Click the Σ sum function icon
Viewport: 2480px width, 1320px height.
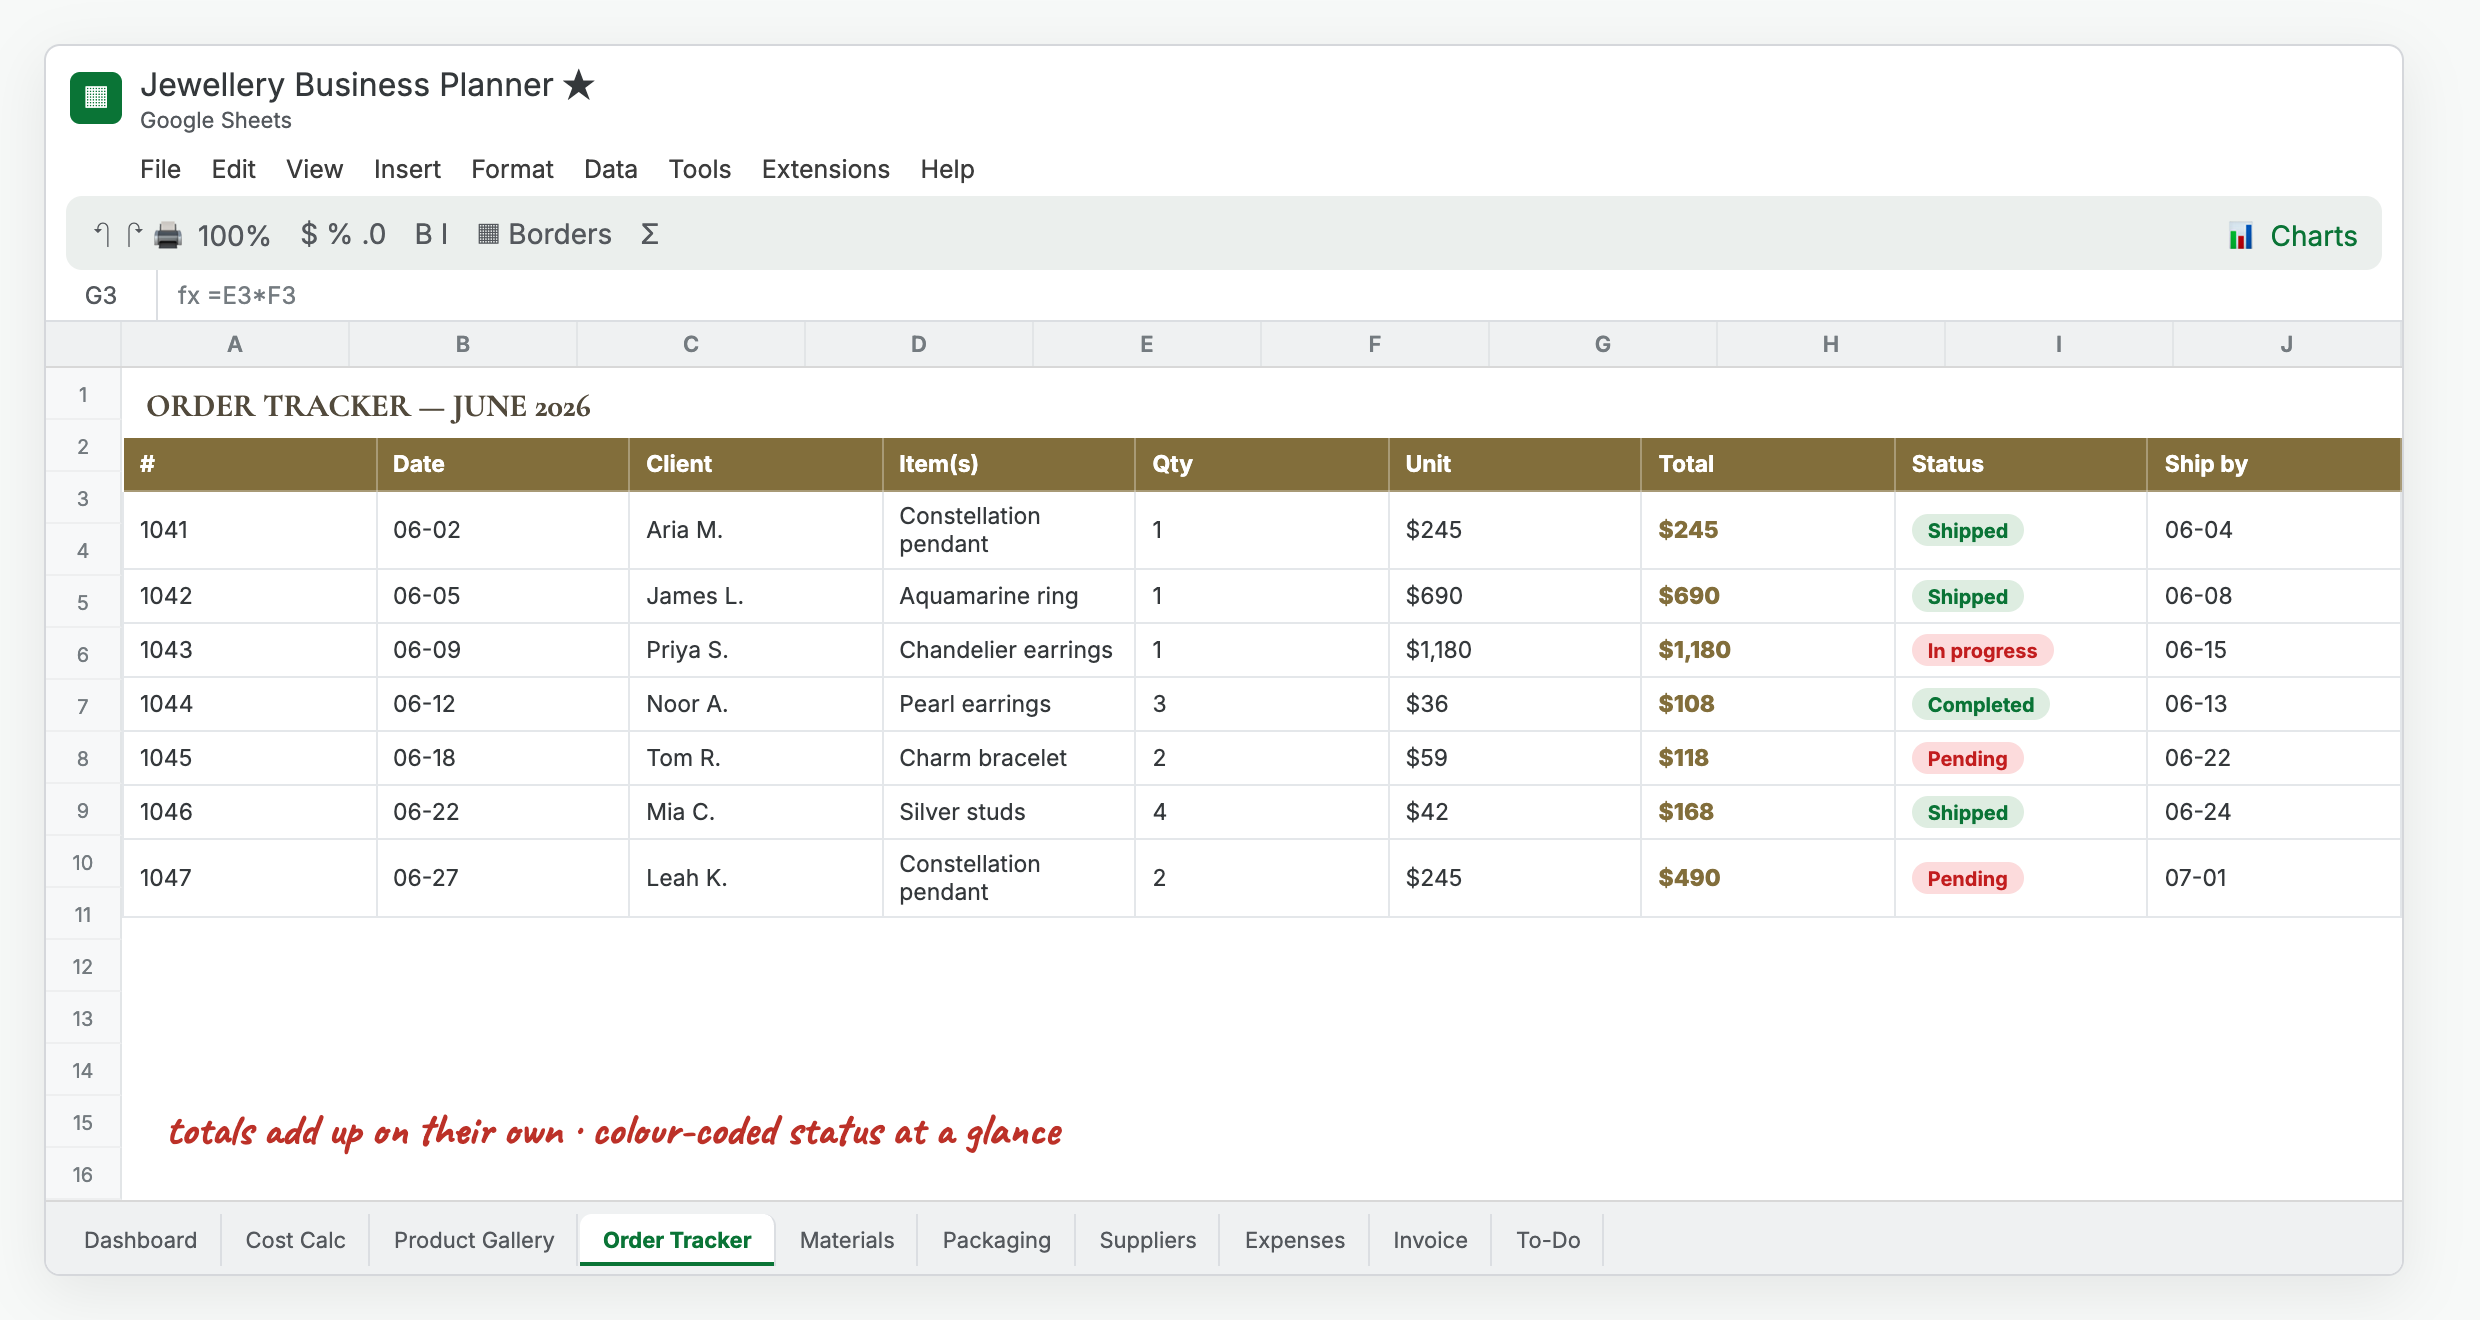click(x=650, y=234)
